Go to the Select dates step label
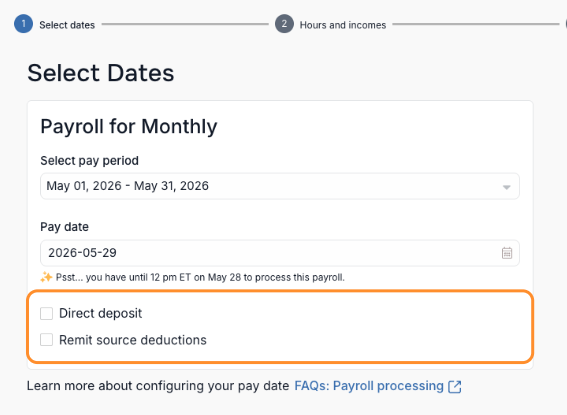Screen dimensions: 567x415 pyautogui.click(x=67, y=25)
